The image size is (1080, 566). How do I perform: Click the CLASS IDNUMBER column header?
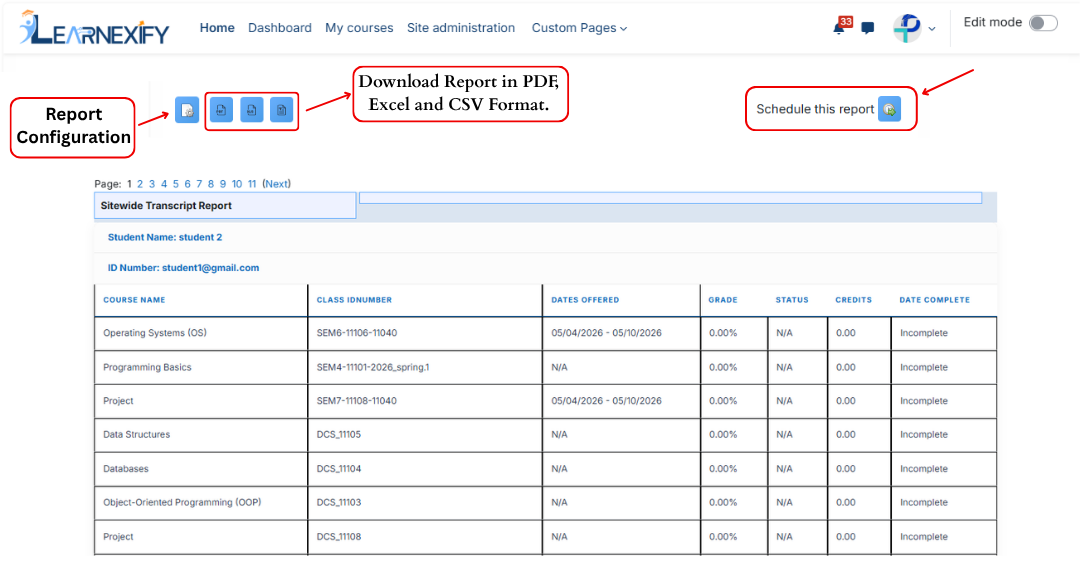(354, 300)
